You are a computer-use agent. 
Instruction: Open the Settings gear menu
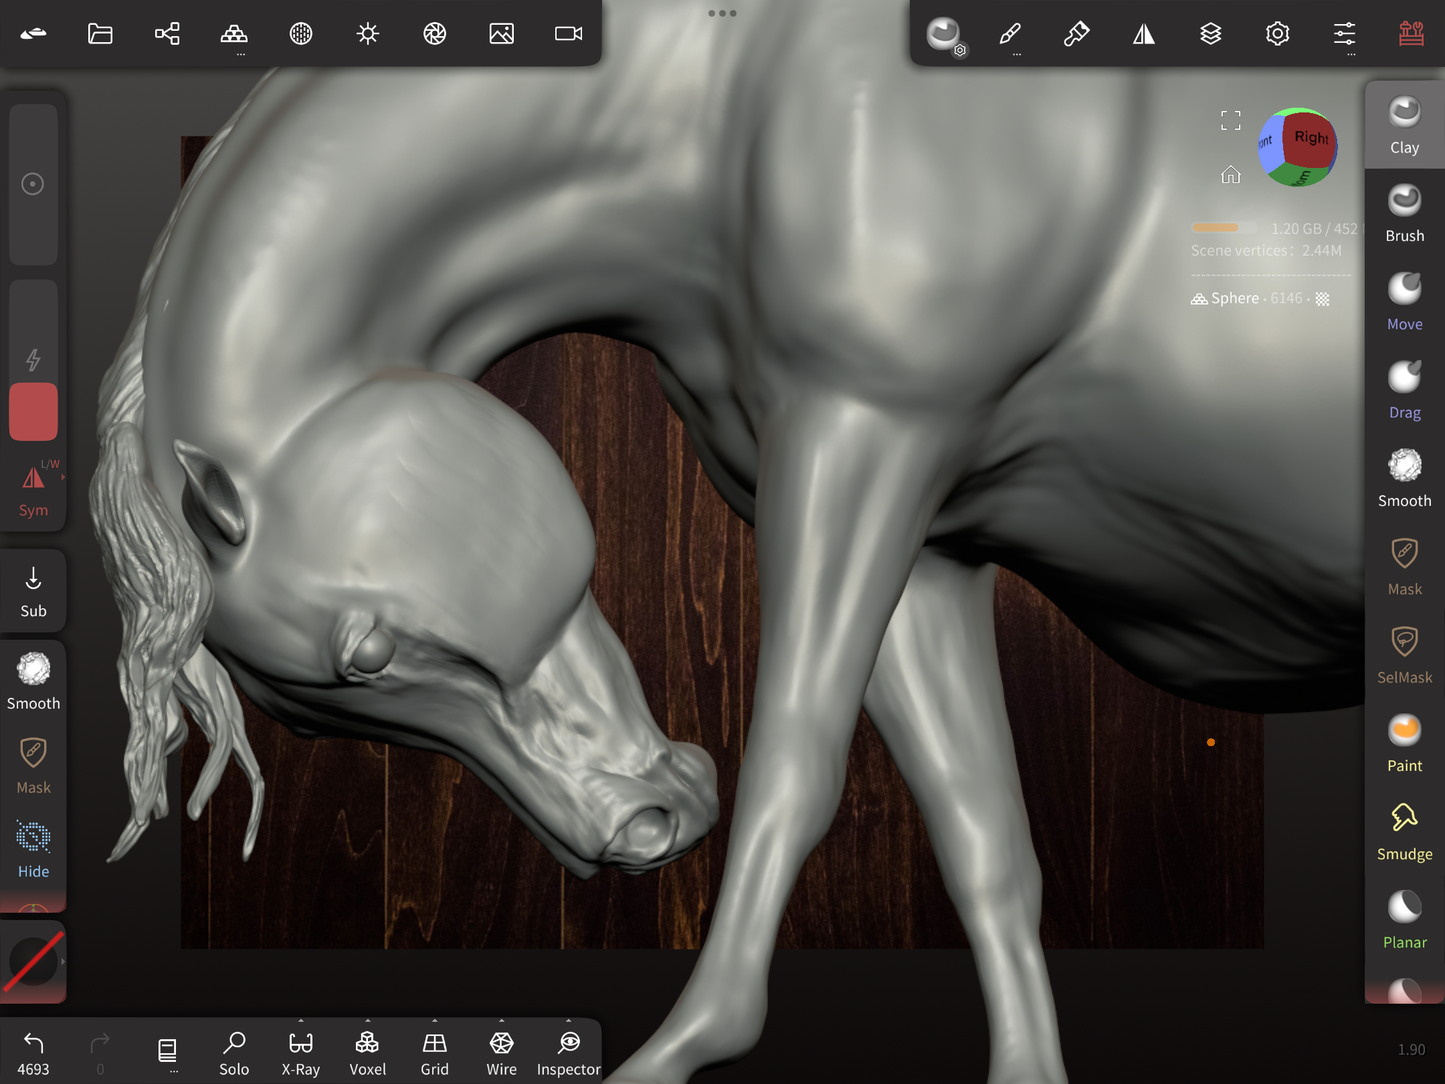[x=1277, y=34]
